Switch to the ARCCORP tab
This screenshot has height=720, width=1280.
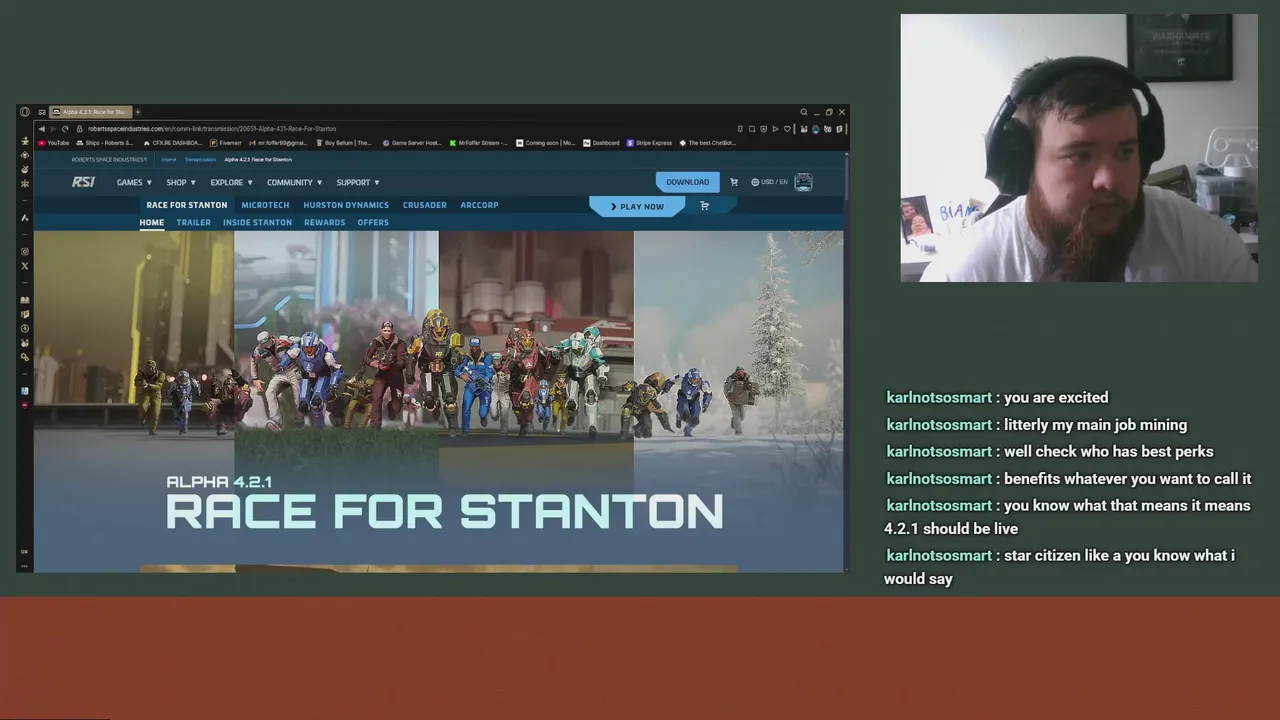(x=479, y=205)
